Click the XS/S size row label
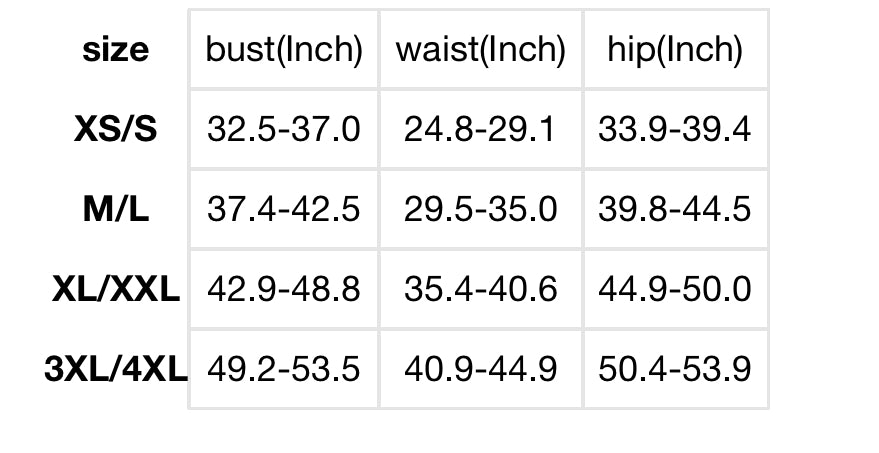Screen dimensions: 879x453 [x=115, y=129]
